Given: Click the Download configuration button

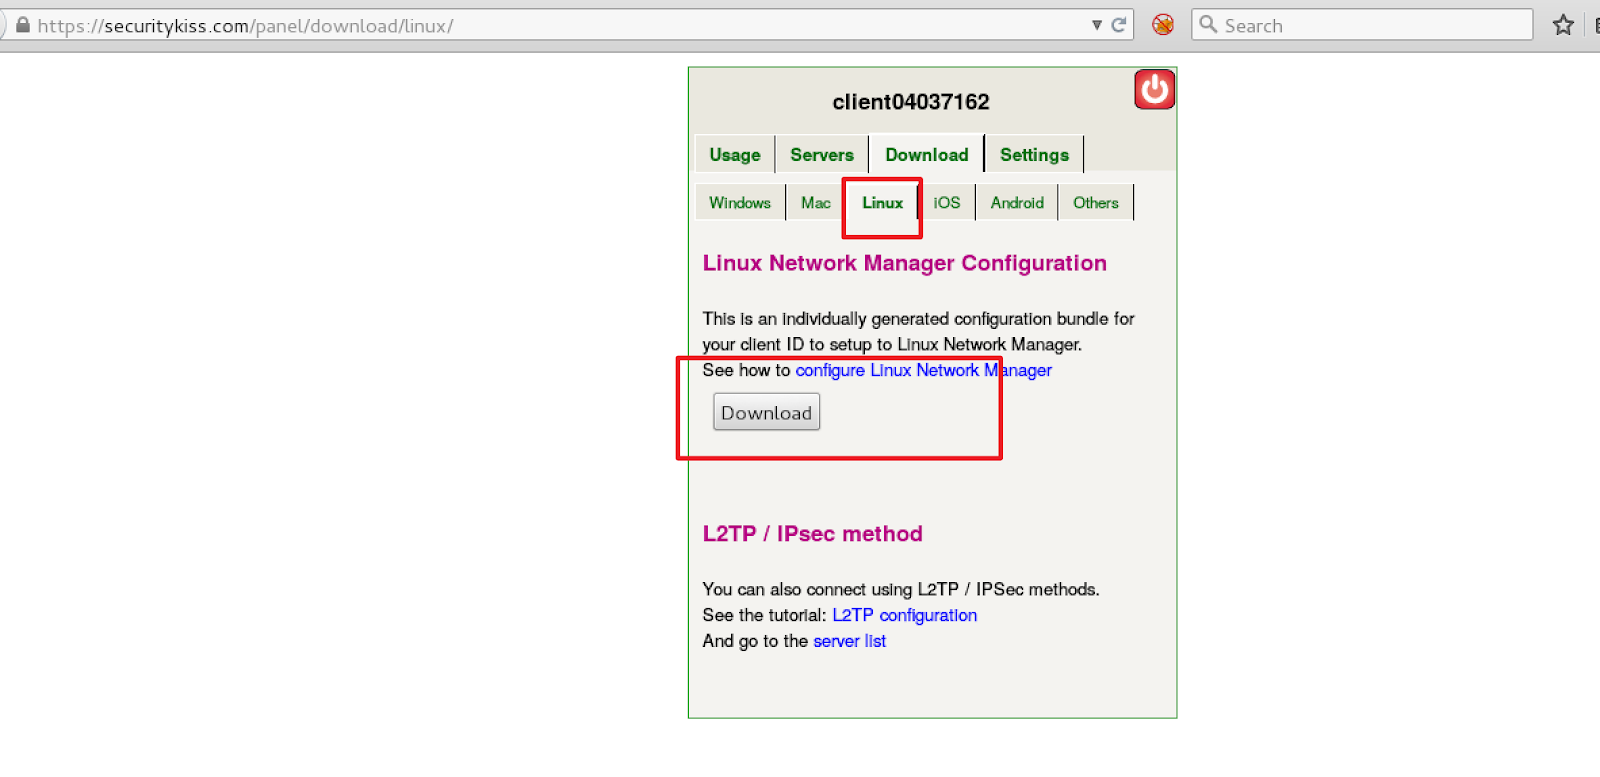Looking at the screenshot, I should [x=766, y=412].
